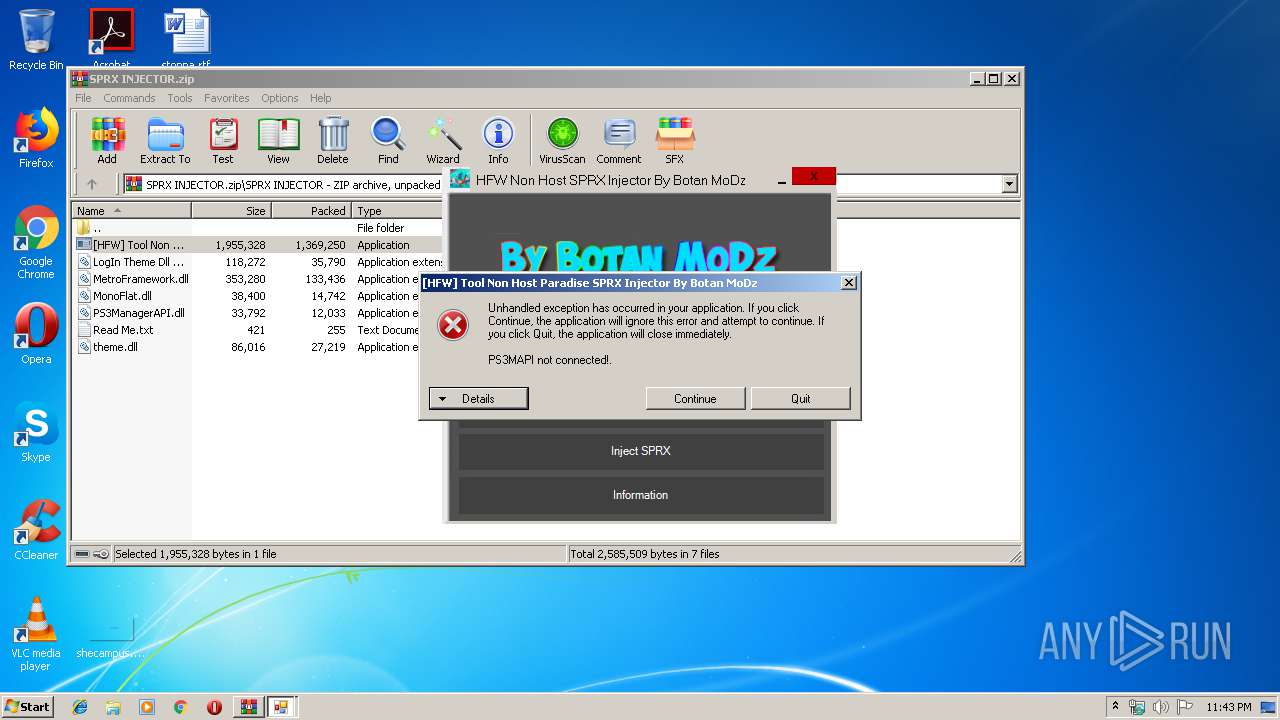
Task: Sort file list by Type column
Action: click(397, 211)
